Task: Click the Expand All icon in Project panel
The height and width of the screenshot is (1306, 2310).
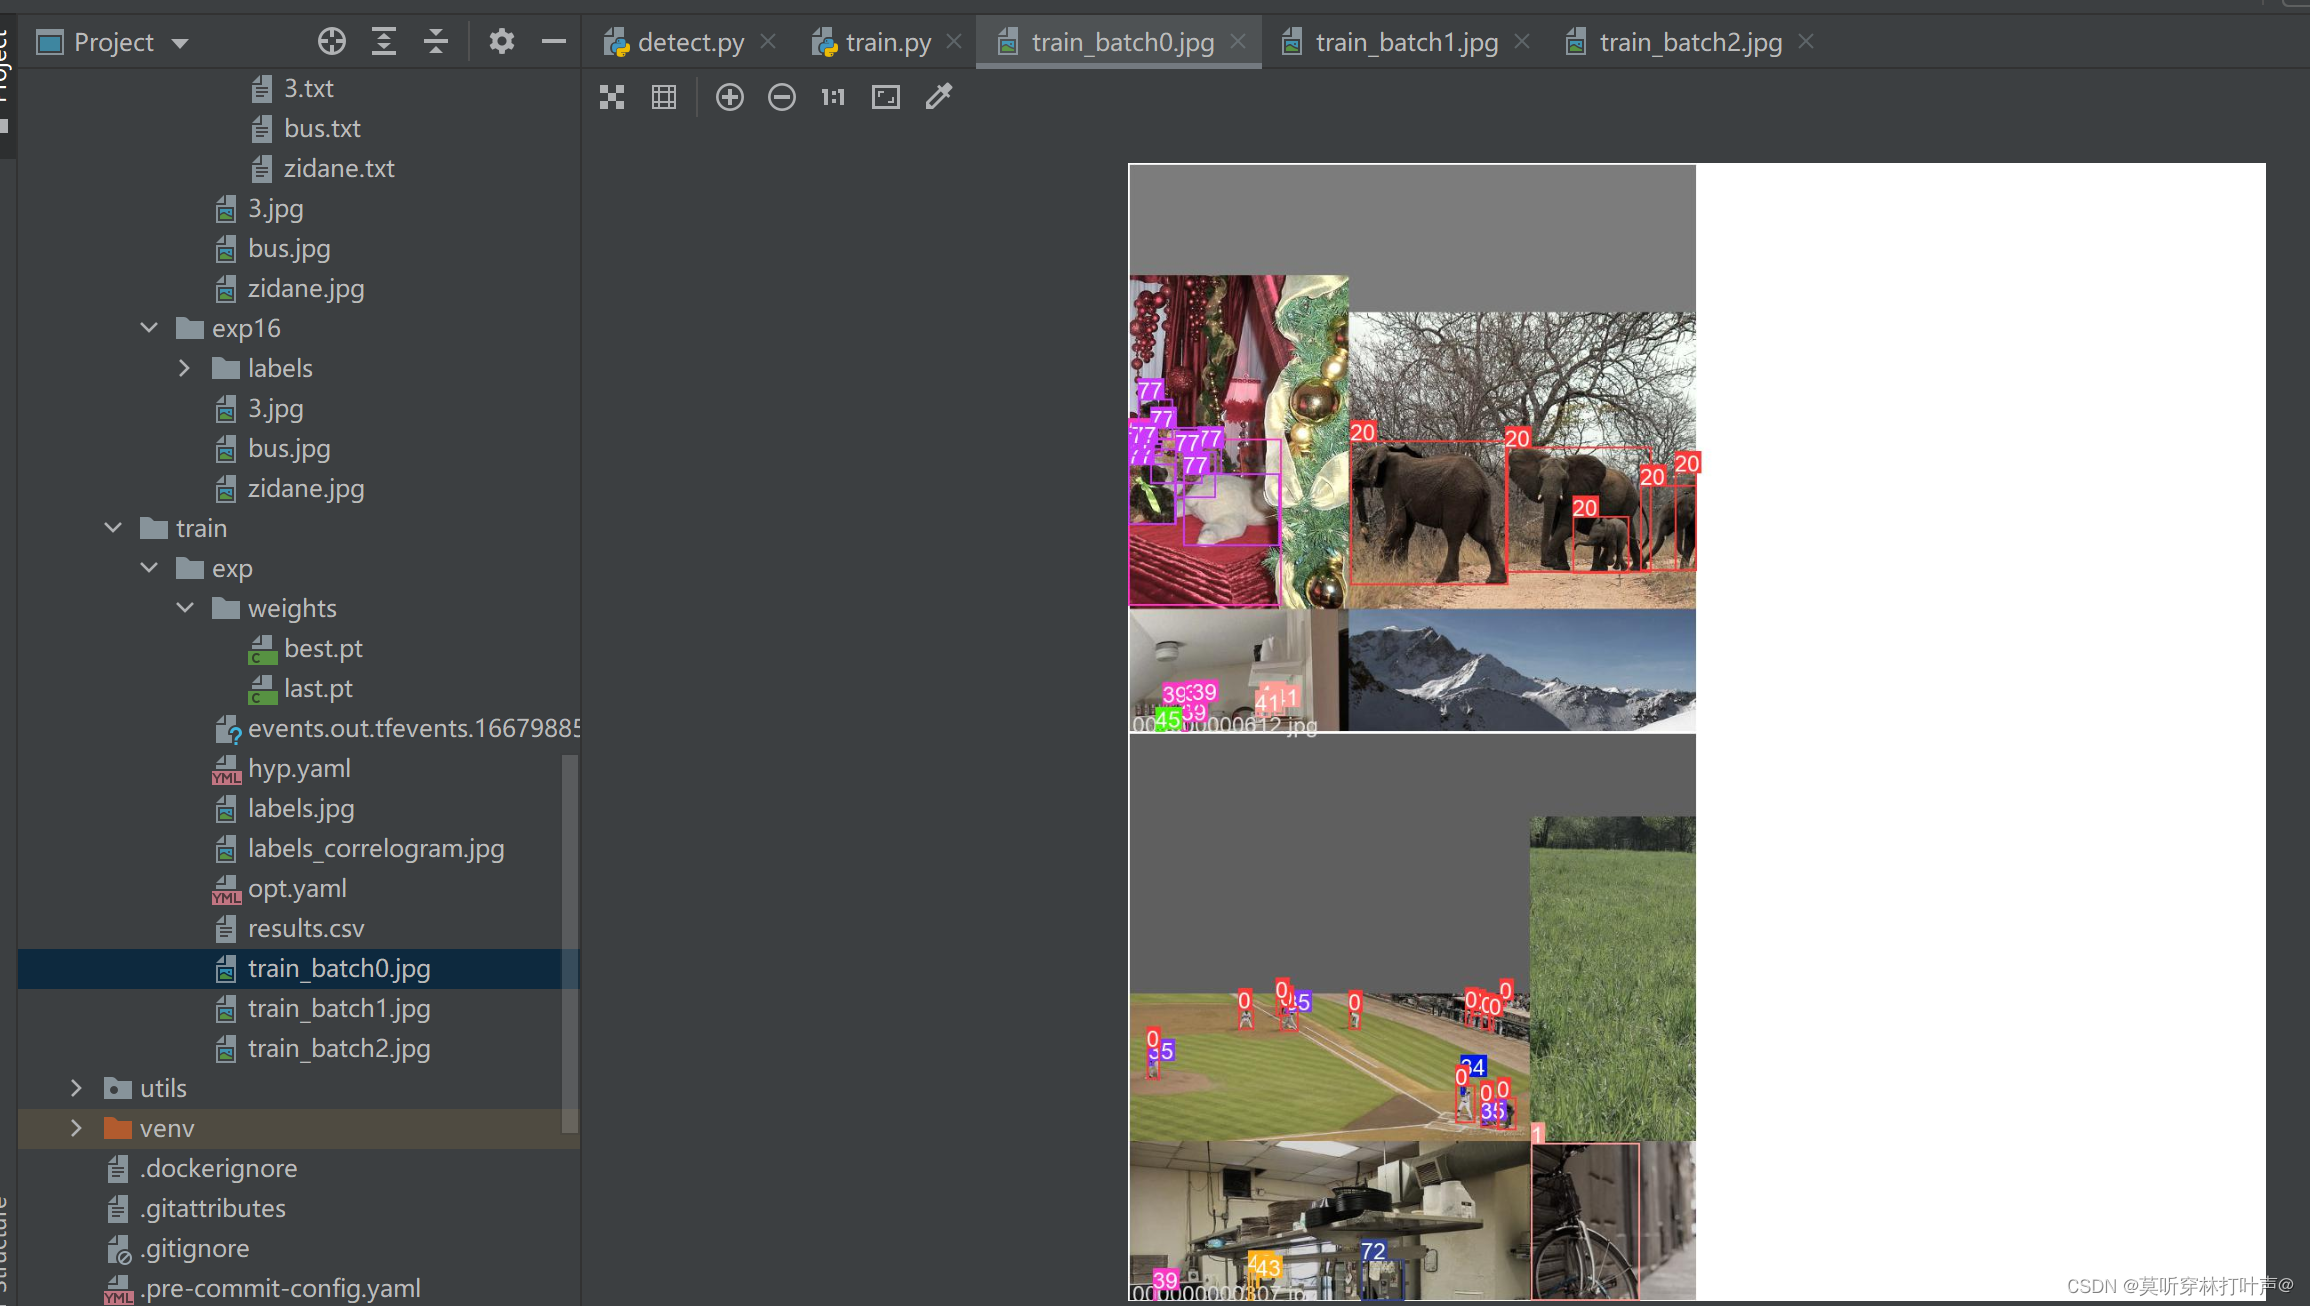Action: 384,42
